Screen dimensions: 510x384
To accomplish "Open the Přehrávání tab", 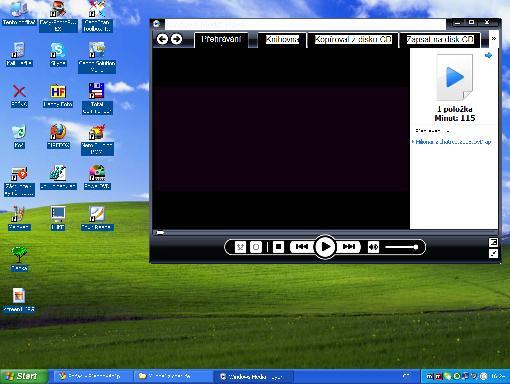I will (x=221, y=40).
